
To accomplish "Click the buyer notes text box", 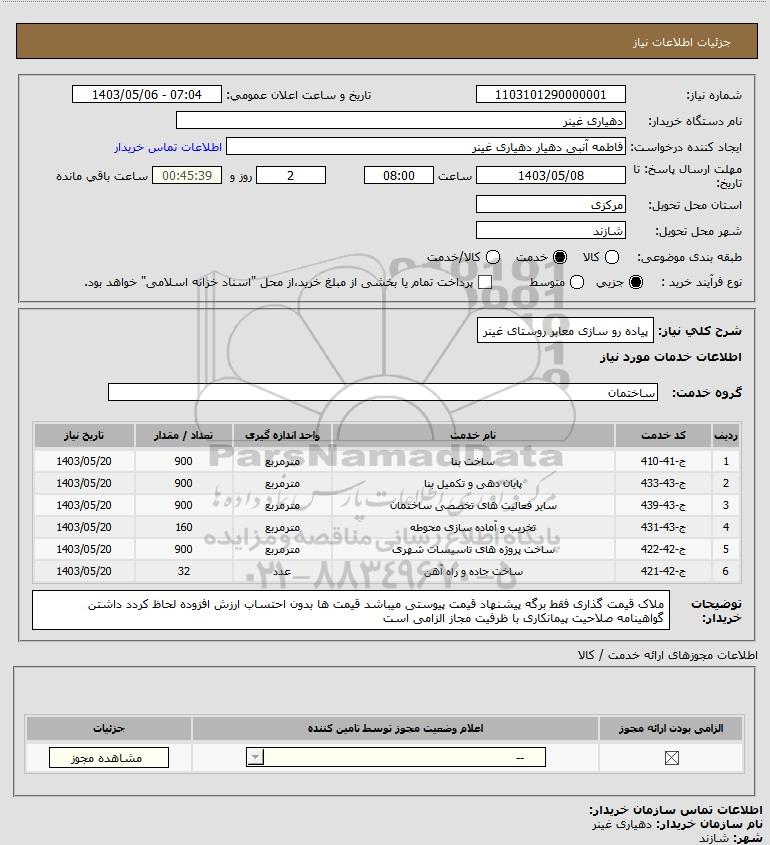I will [x=351, y=610].
